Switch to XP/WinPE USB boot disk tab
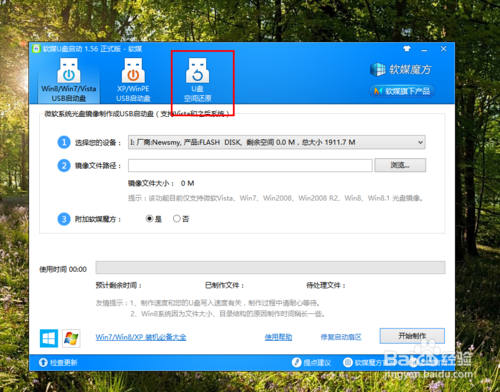 point(133,80)
